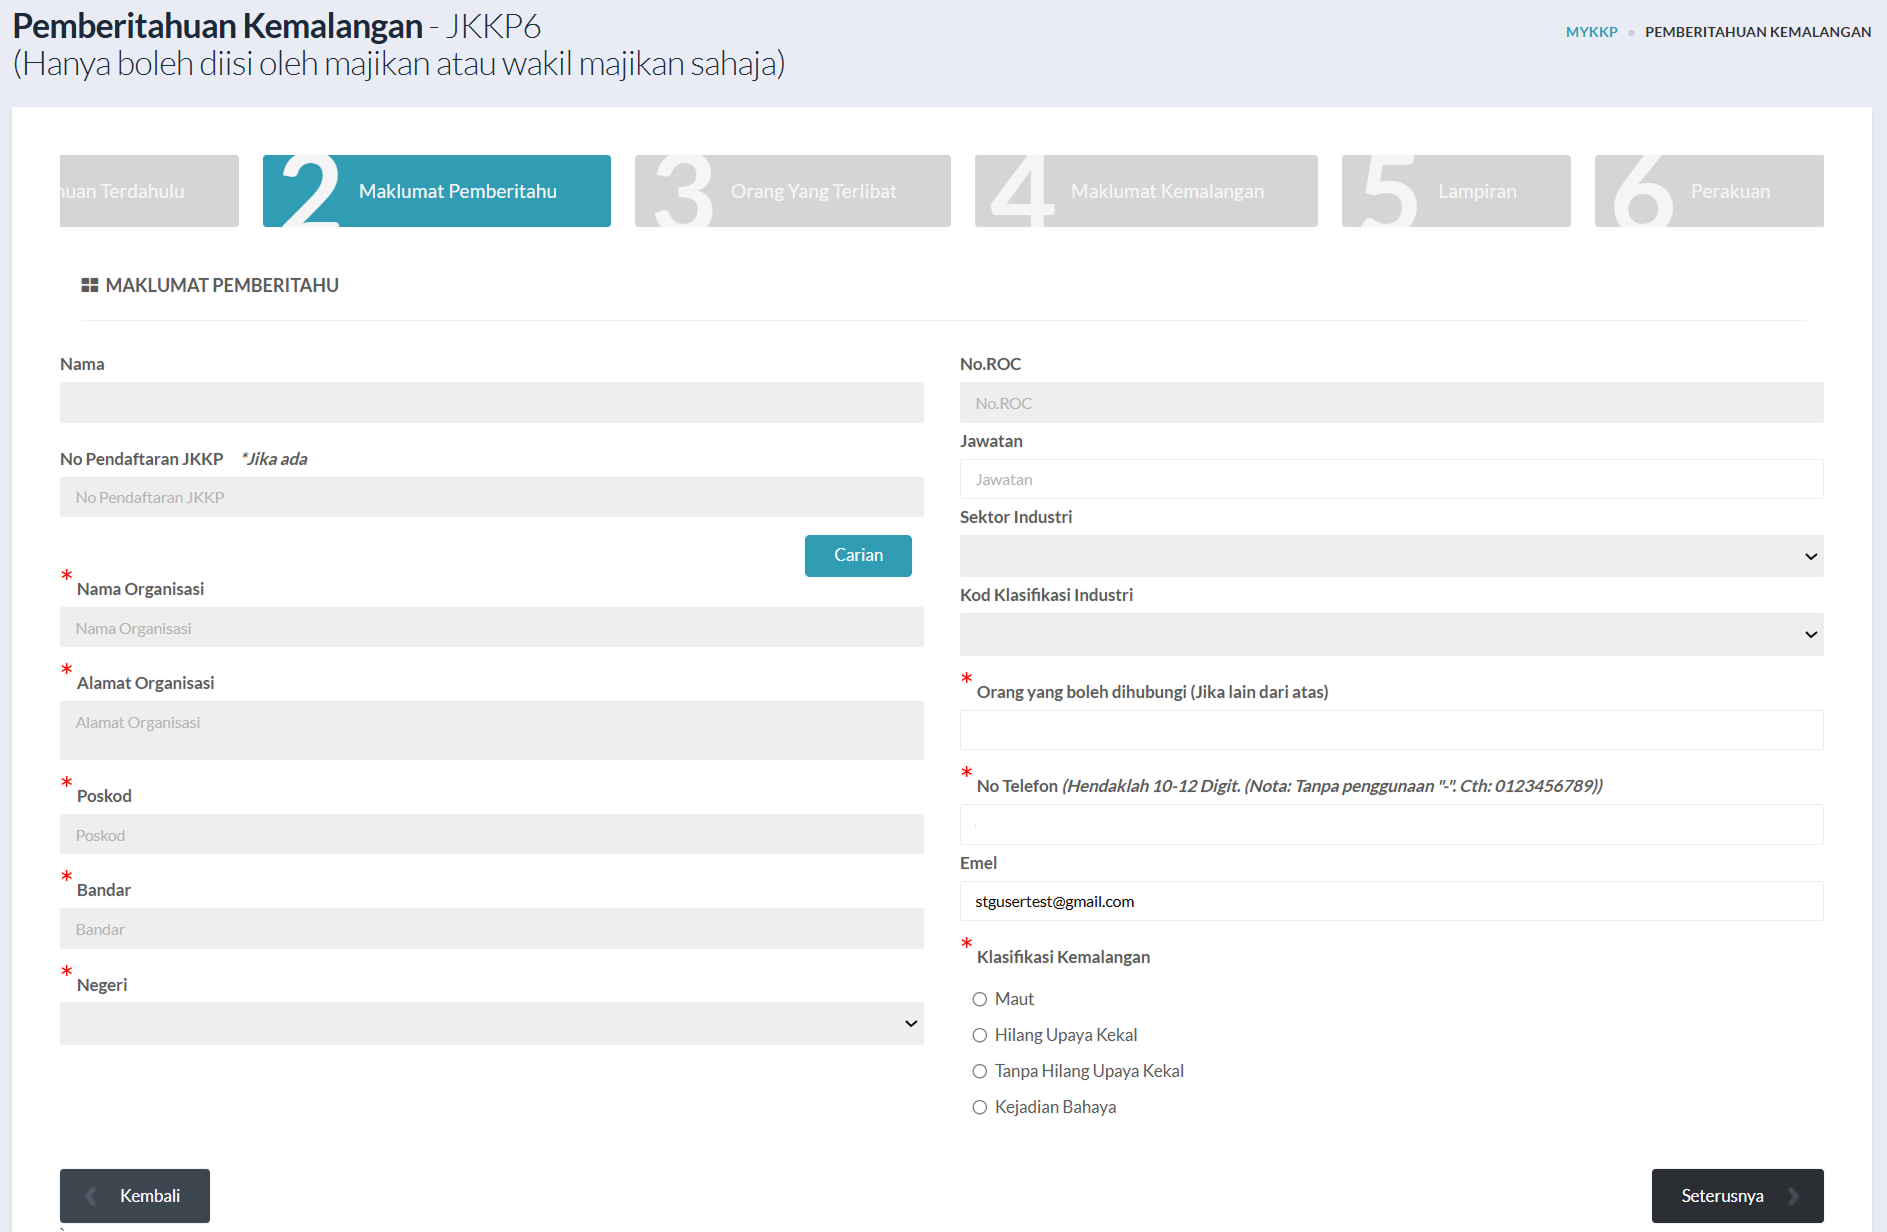This screenshot has width=1887, height=1232.
Task: Pick the Kejadian Bahaya radio button
Action: (980, 1107)
